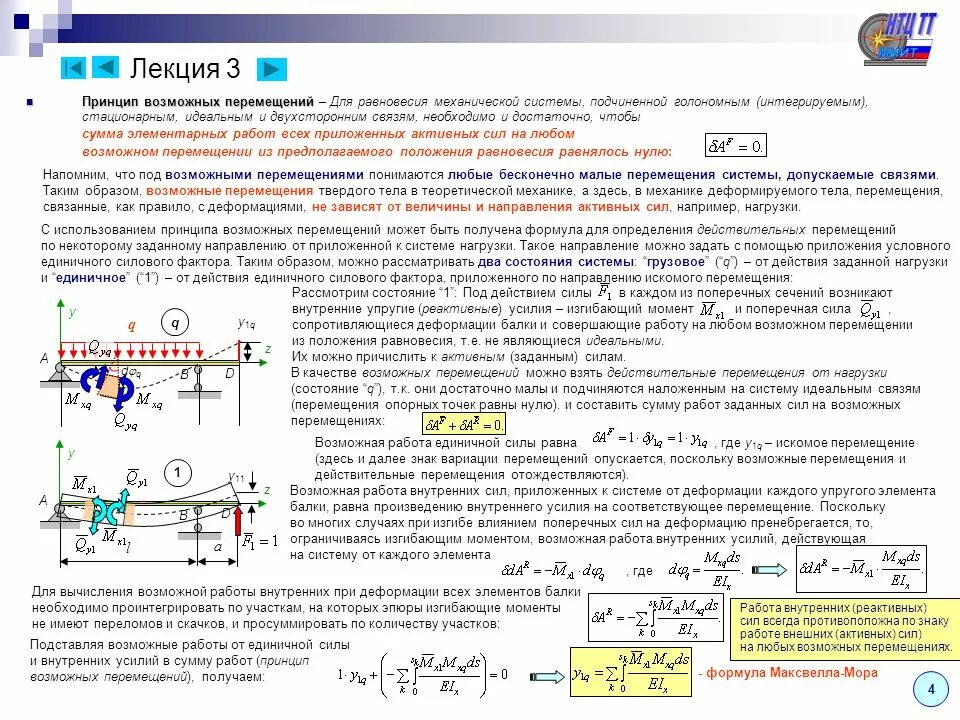This screenshot has width=960, height=720.
Task: Click the dimension label a in lower diagram
Action: point(217,547)
